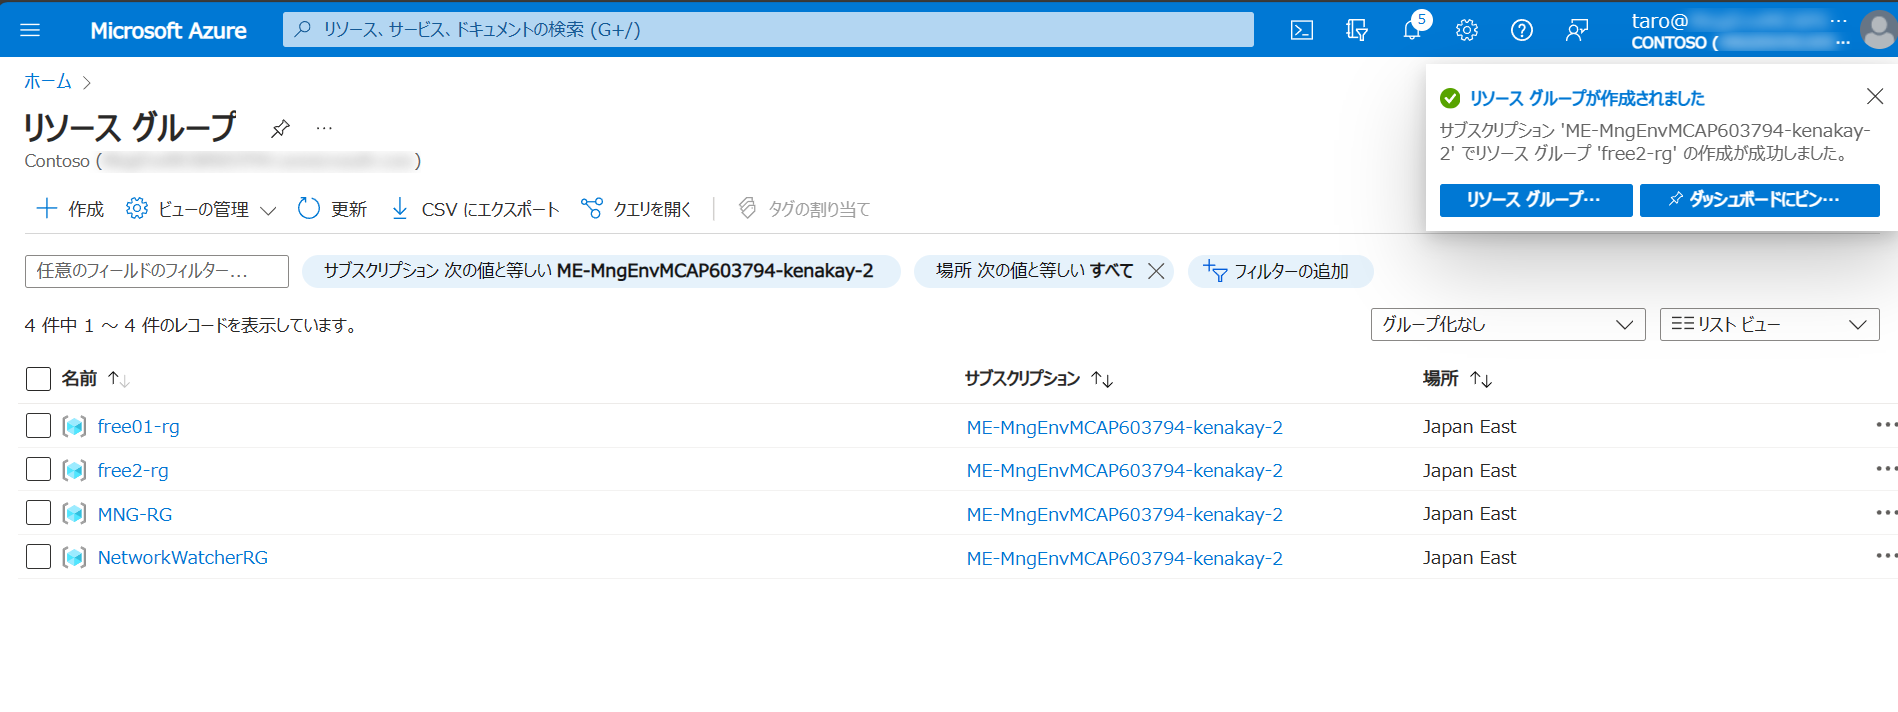The height and width of the screenshot is (712, 1898).
Task: Pin the リソース グループ page
Action: click(280, 128)
